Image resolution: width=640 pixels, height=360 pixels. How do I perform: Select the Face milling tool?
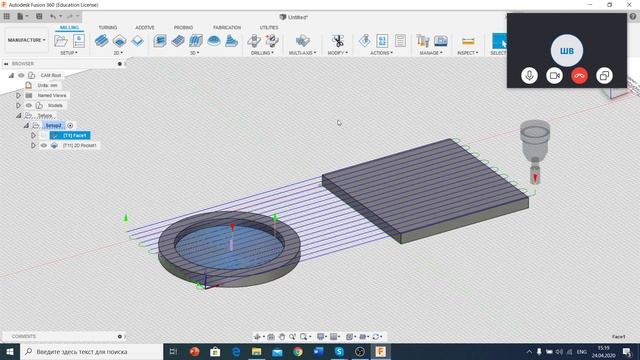point(138,41)
